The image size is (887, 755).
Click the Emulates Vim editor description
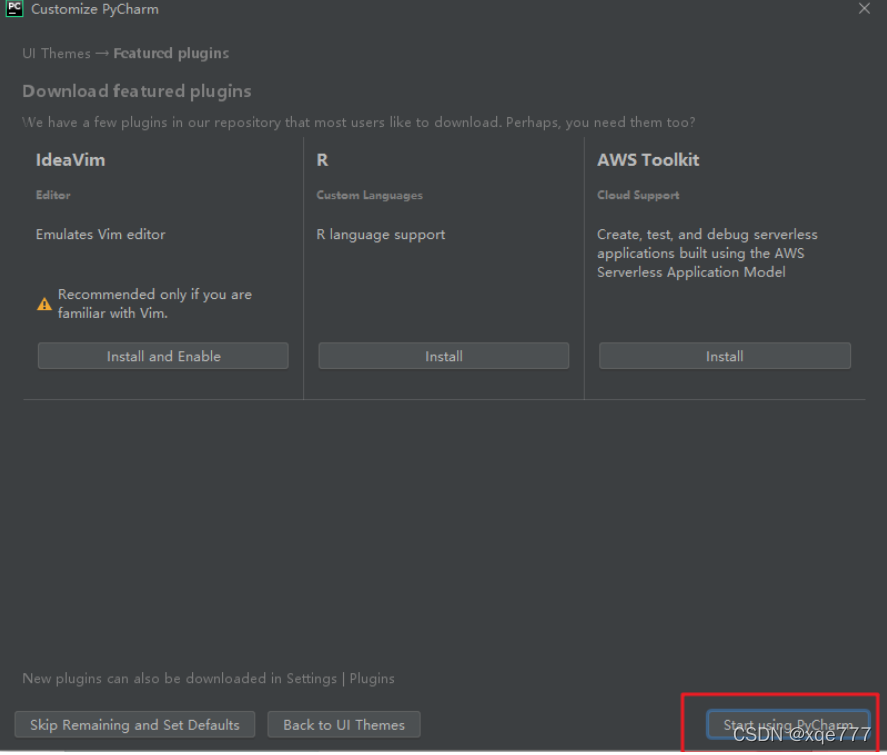pos(101,234)
